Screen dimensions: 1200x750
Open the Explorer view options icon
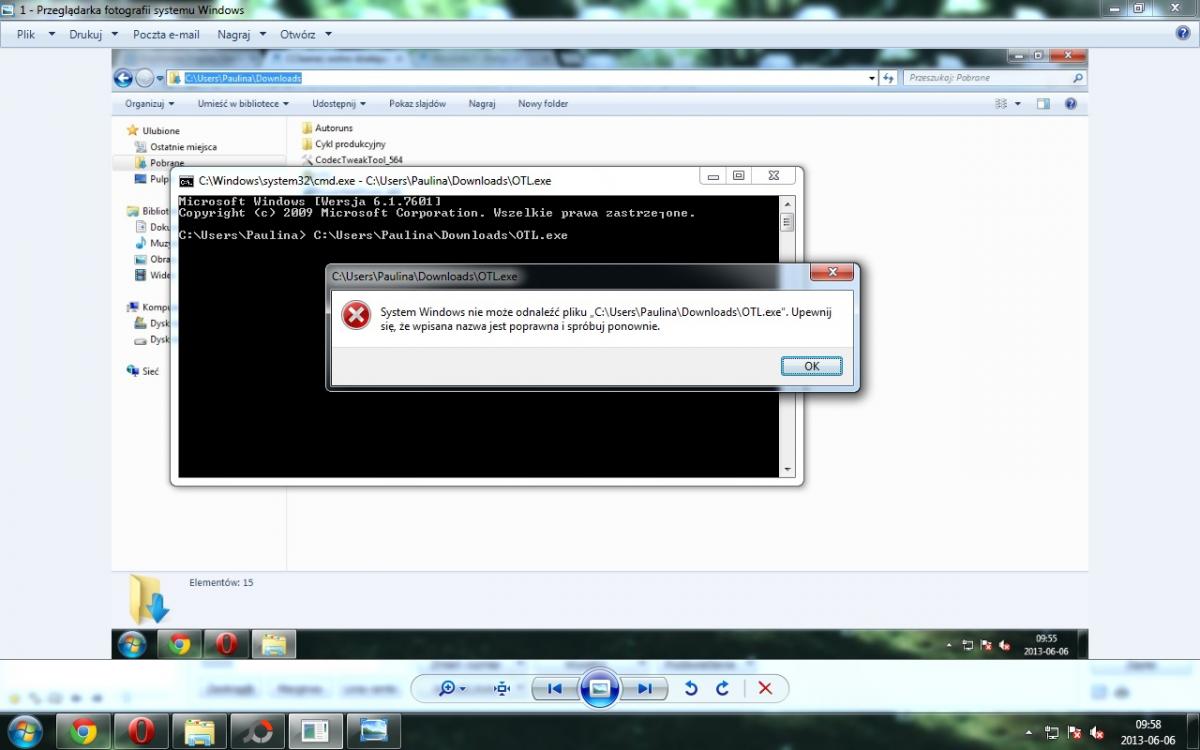coord(1001,104)
